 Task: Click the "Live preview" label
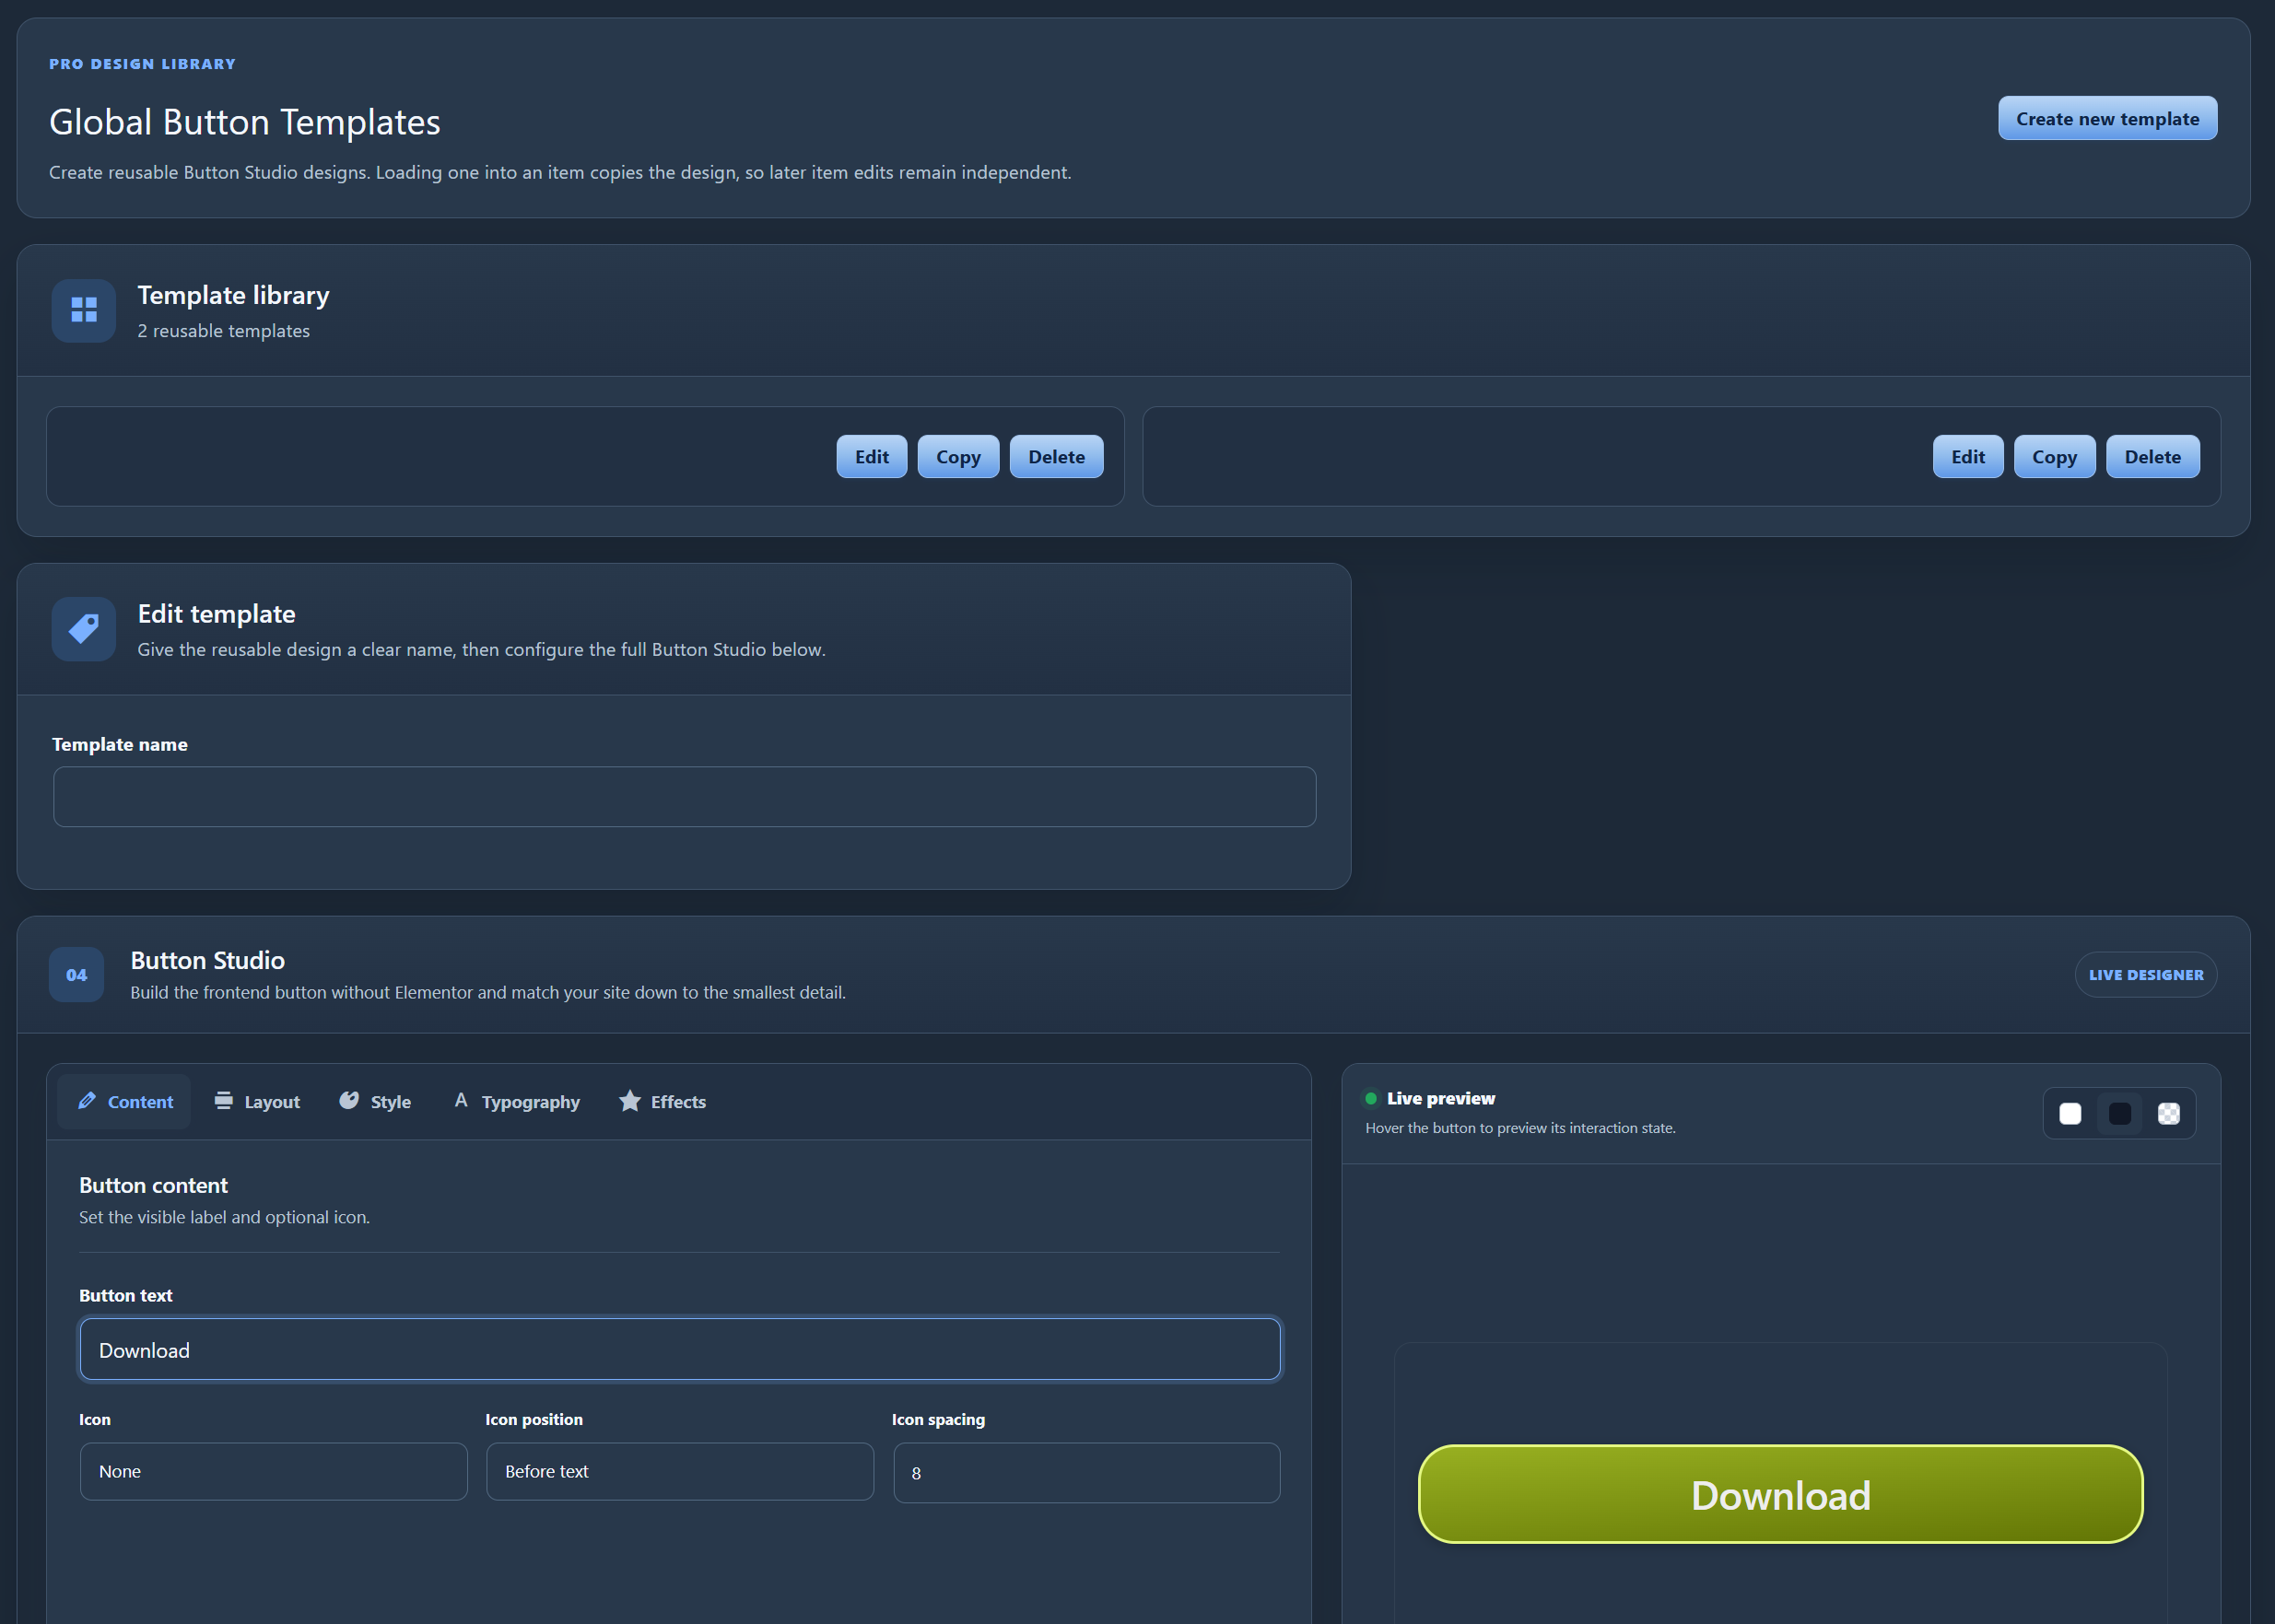coord(1440,1099)
